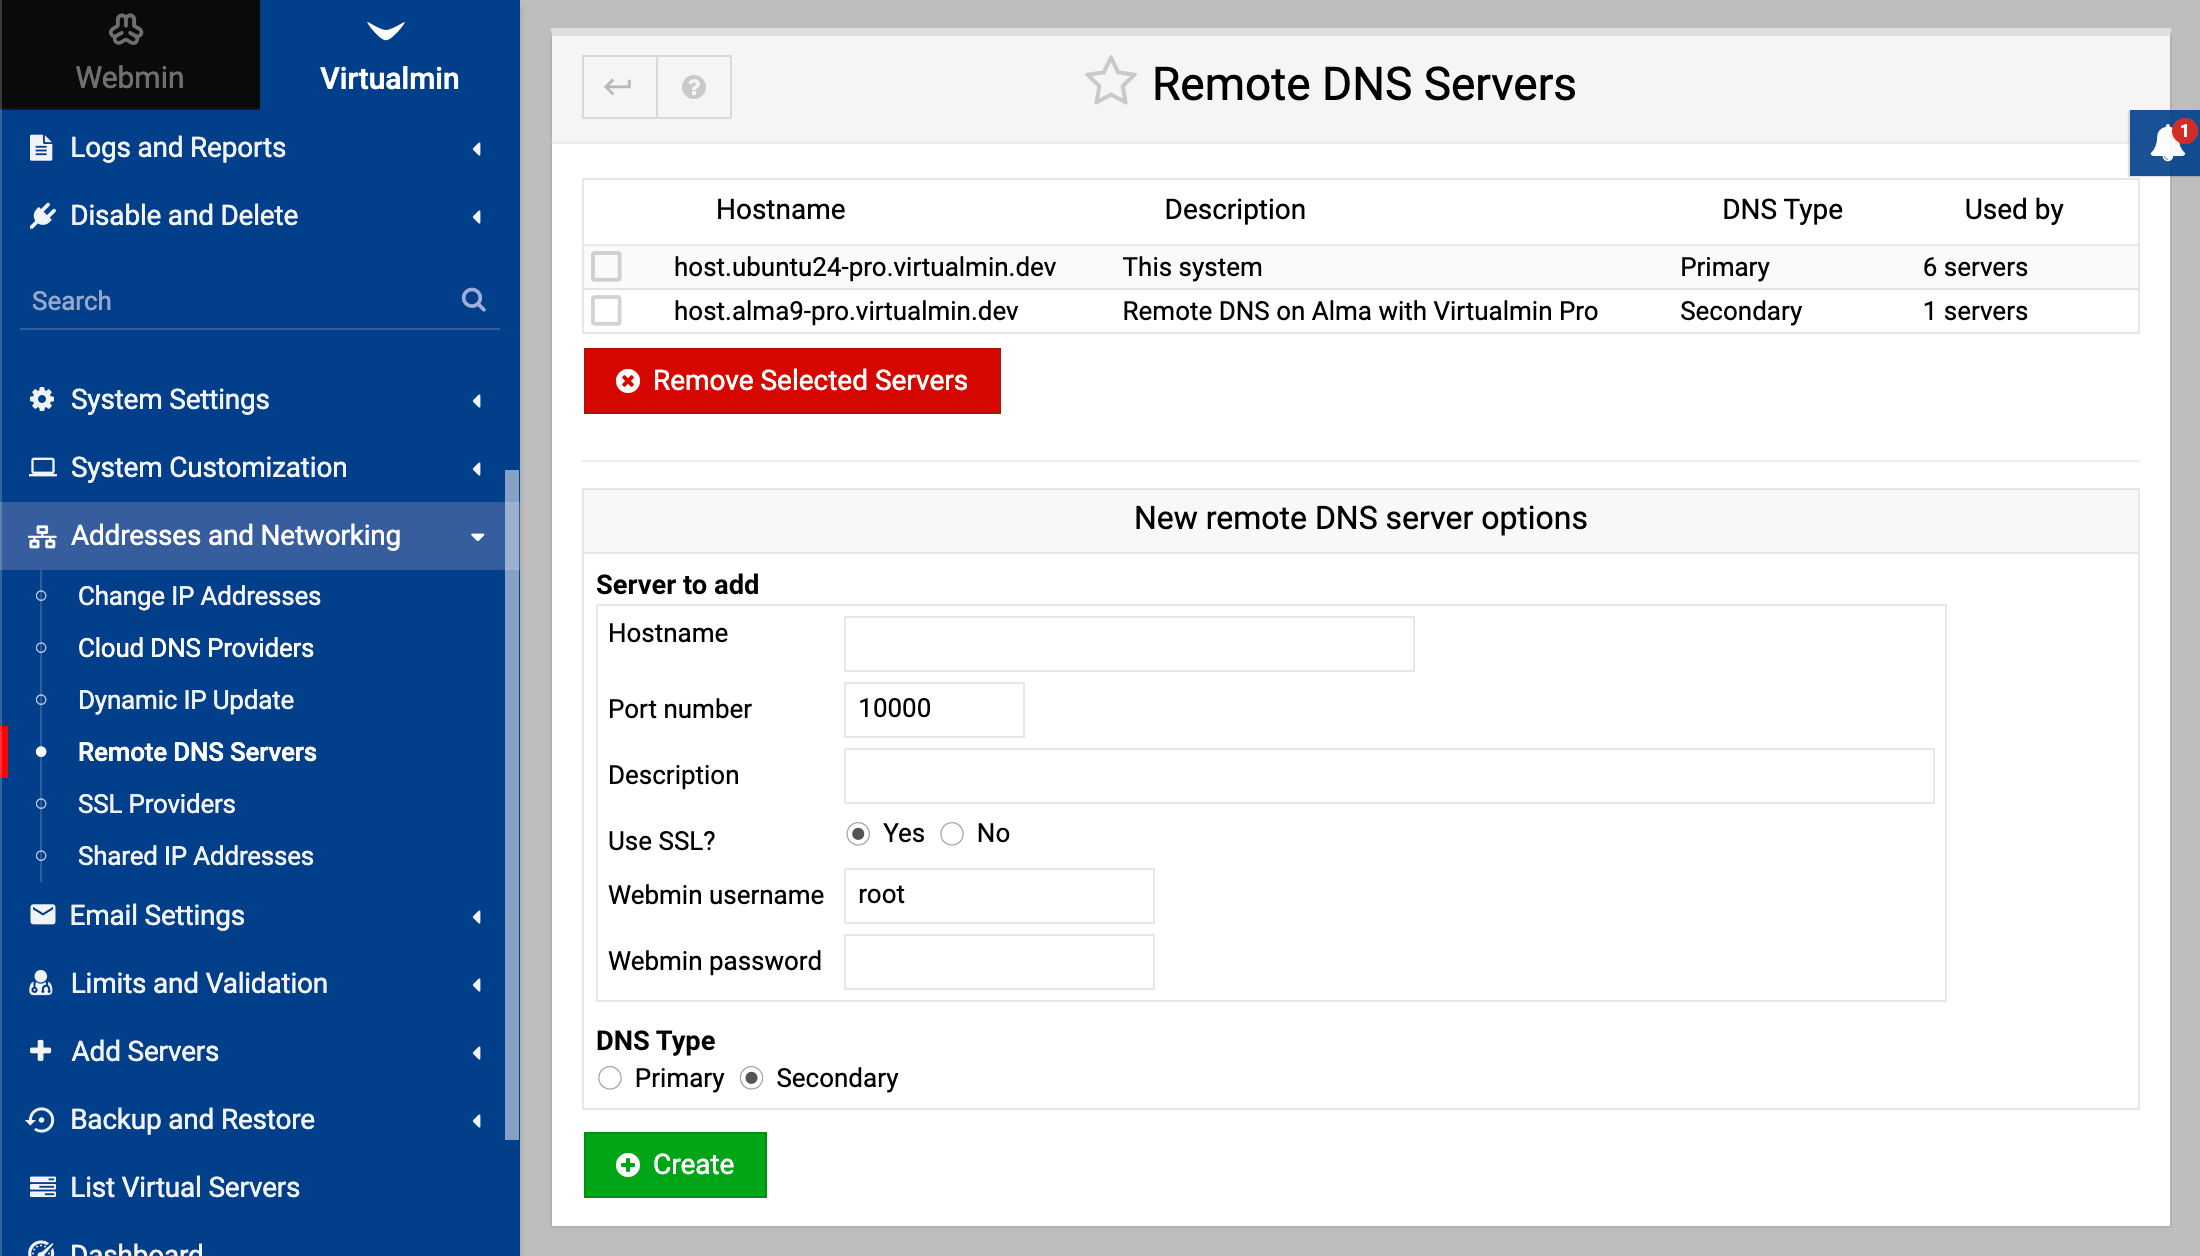Expand the Backup and Restore menu arrow

click(477, 1121)
